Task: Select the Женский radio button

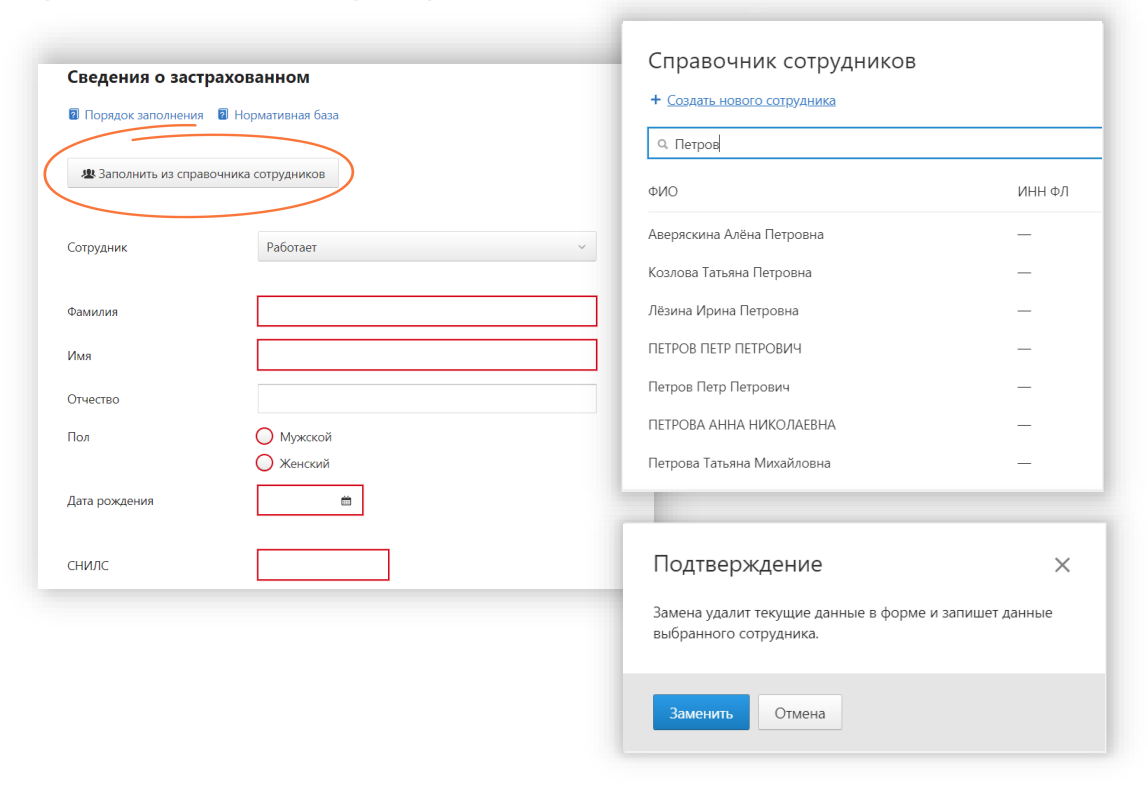Action: tap(265, 463)
